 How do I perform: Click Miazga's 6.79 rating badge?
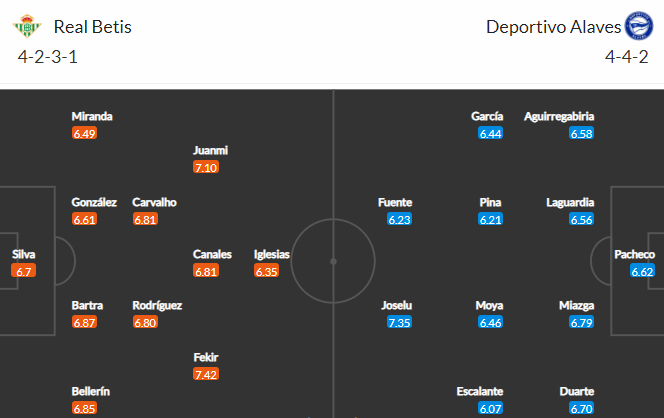(x=581, y=322)
